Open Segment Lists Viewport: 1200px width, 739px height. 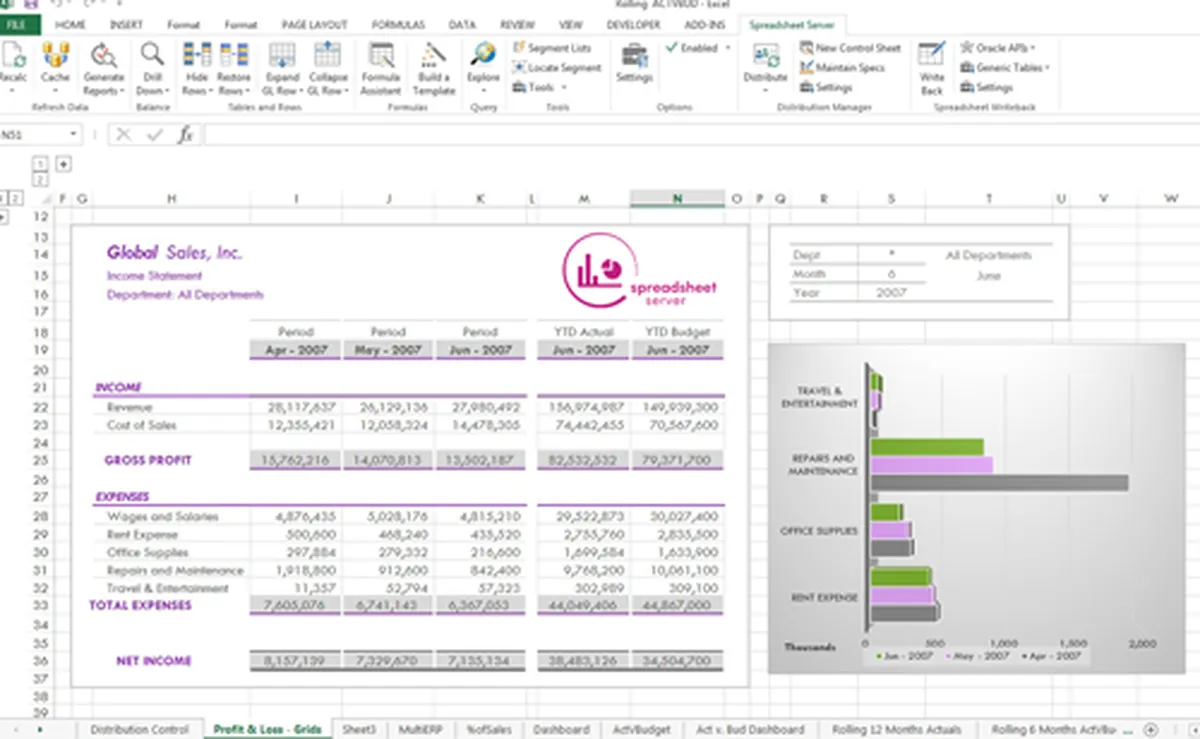[x=552, y=48]
